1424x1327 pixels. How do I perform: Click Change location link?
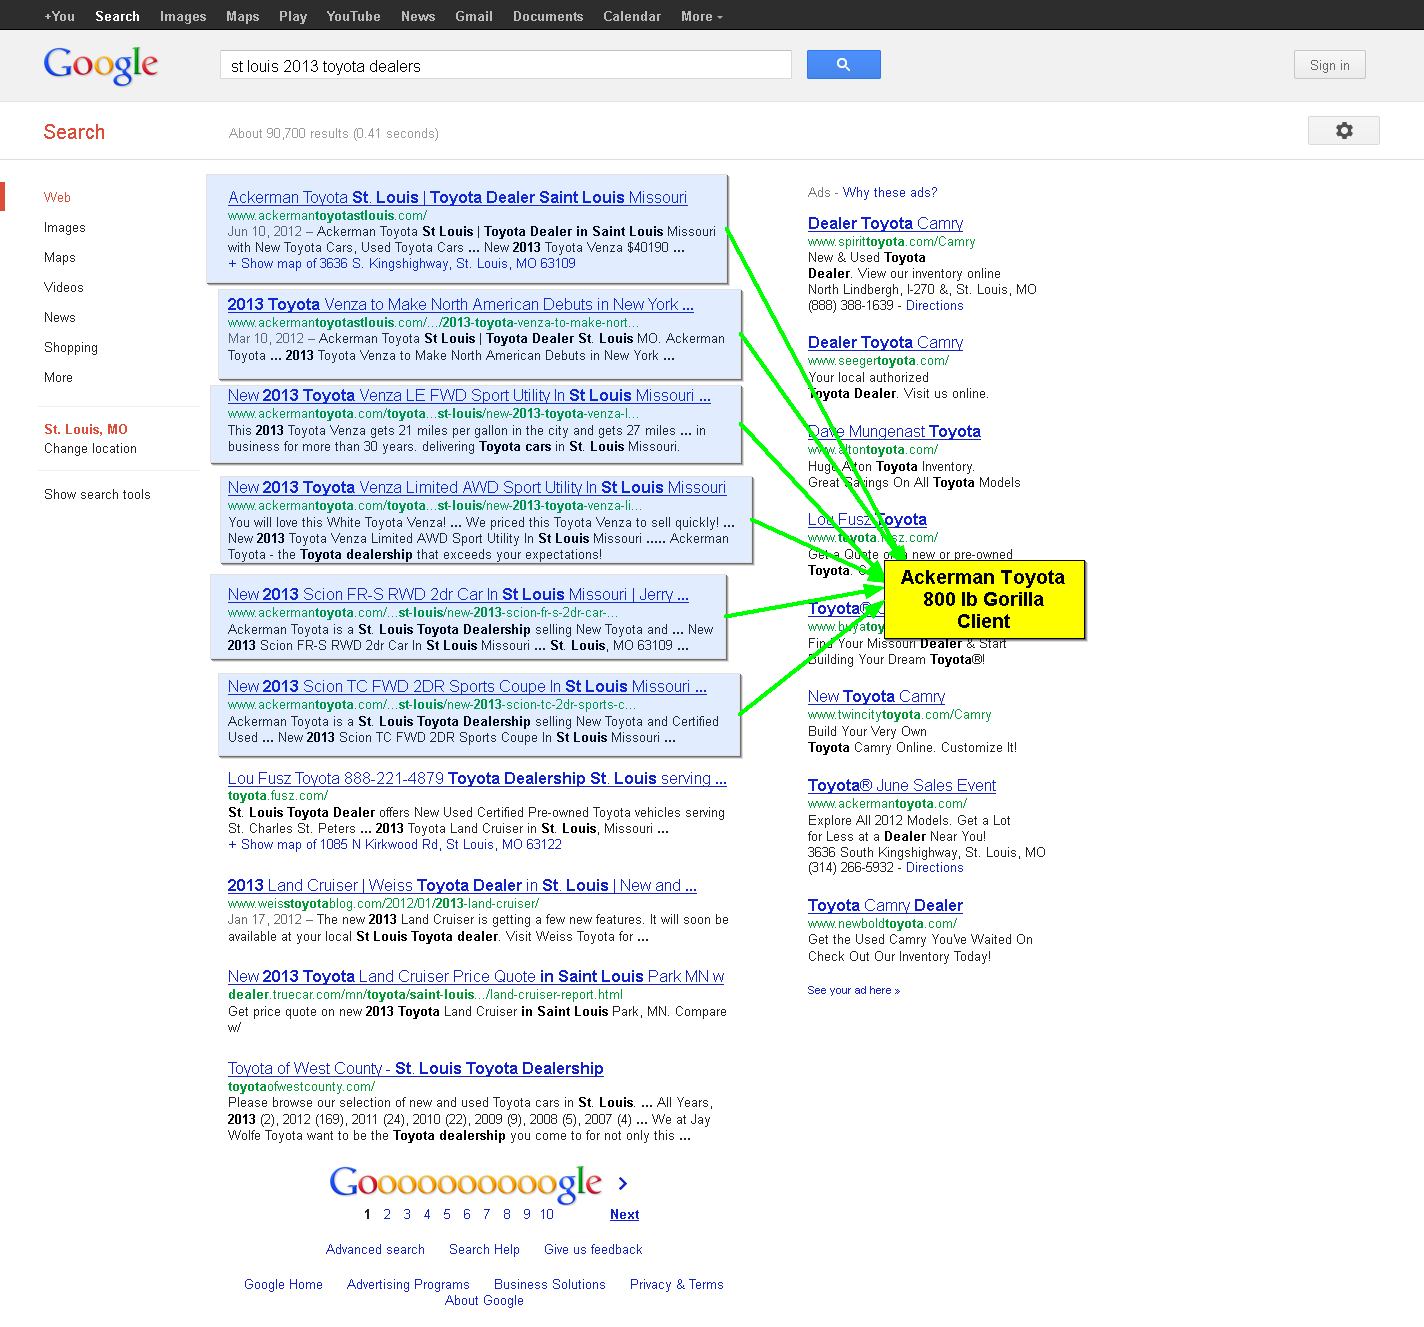(x=90, y=449)
